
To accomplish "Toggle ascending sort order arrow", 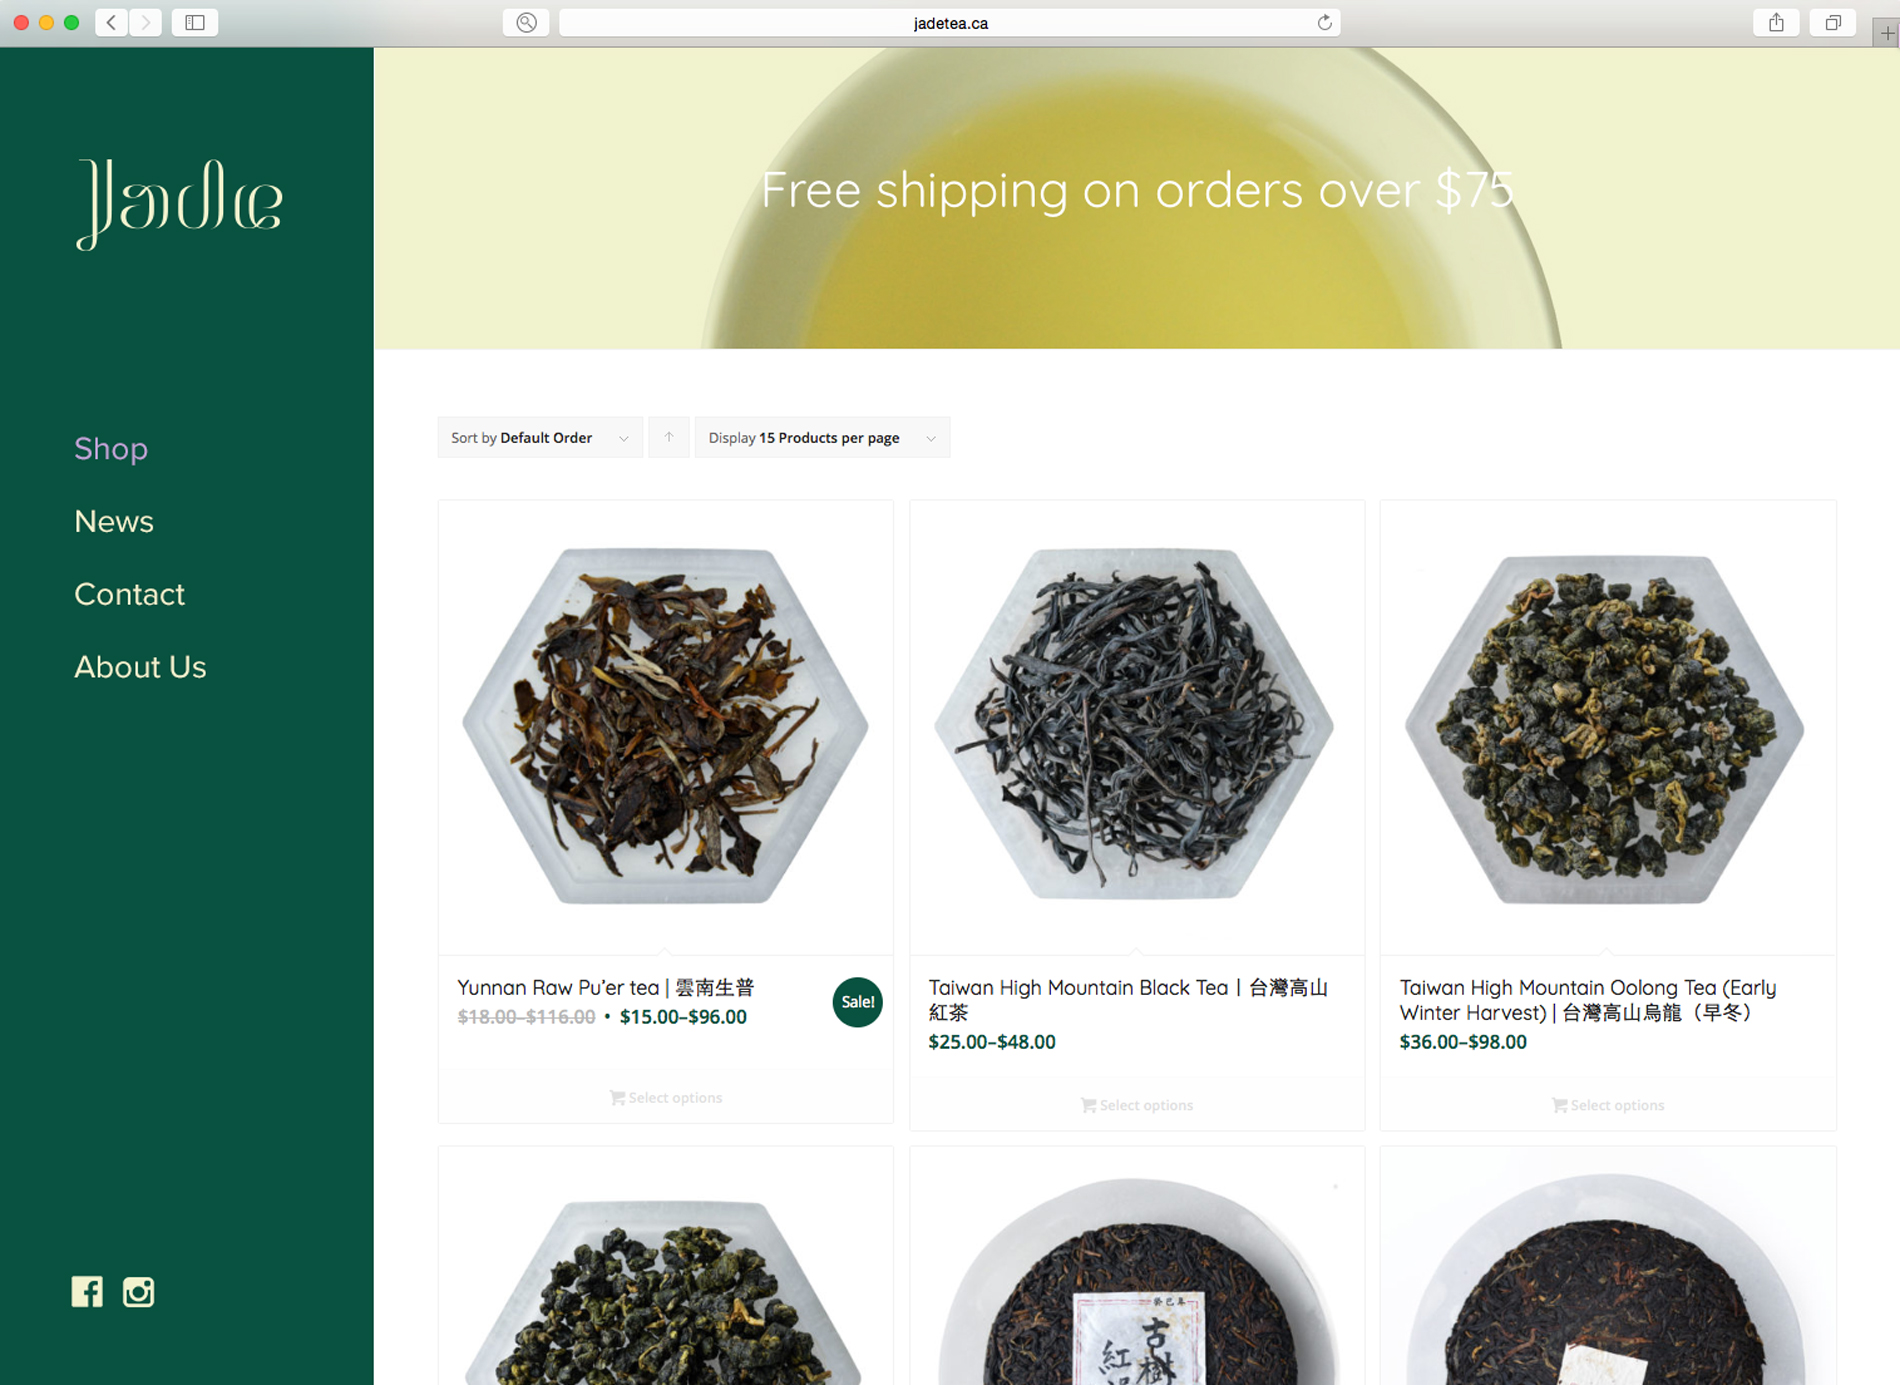I will (x=669, y=438).
